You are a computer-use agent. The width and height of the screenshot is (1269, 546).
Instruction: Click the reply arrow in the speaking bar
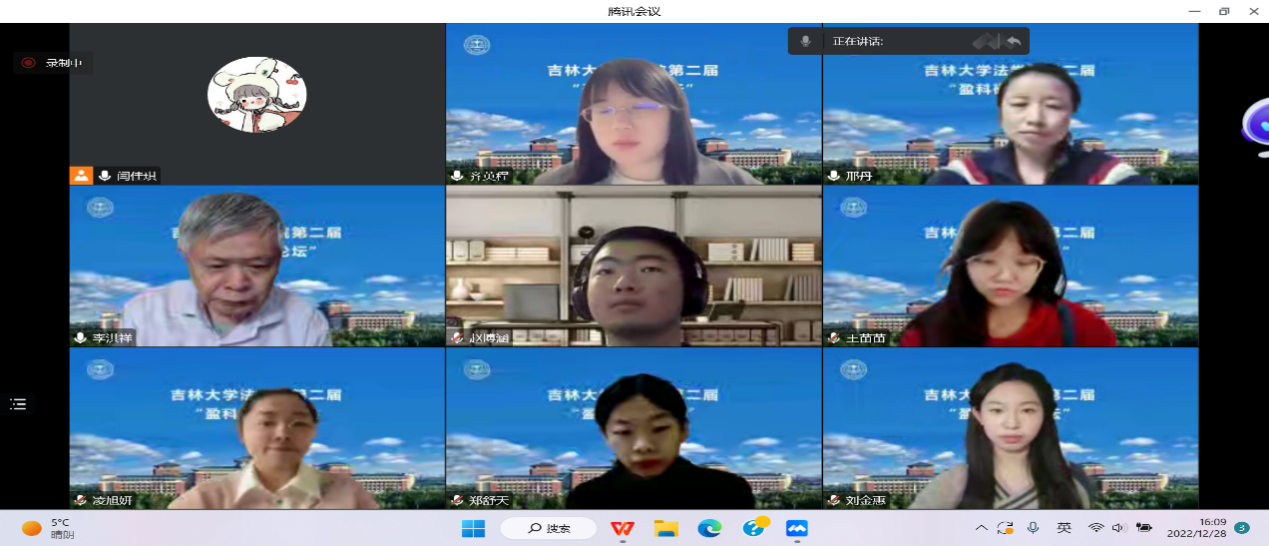click(x=1013, y=41)
